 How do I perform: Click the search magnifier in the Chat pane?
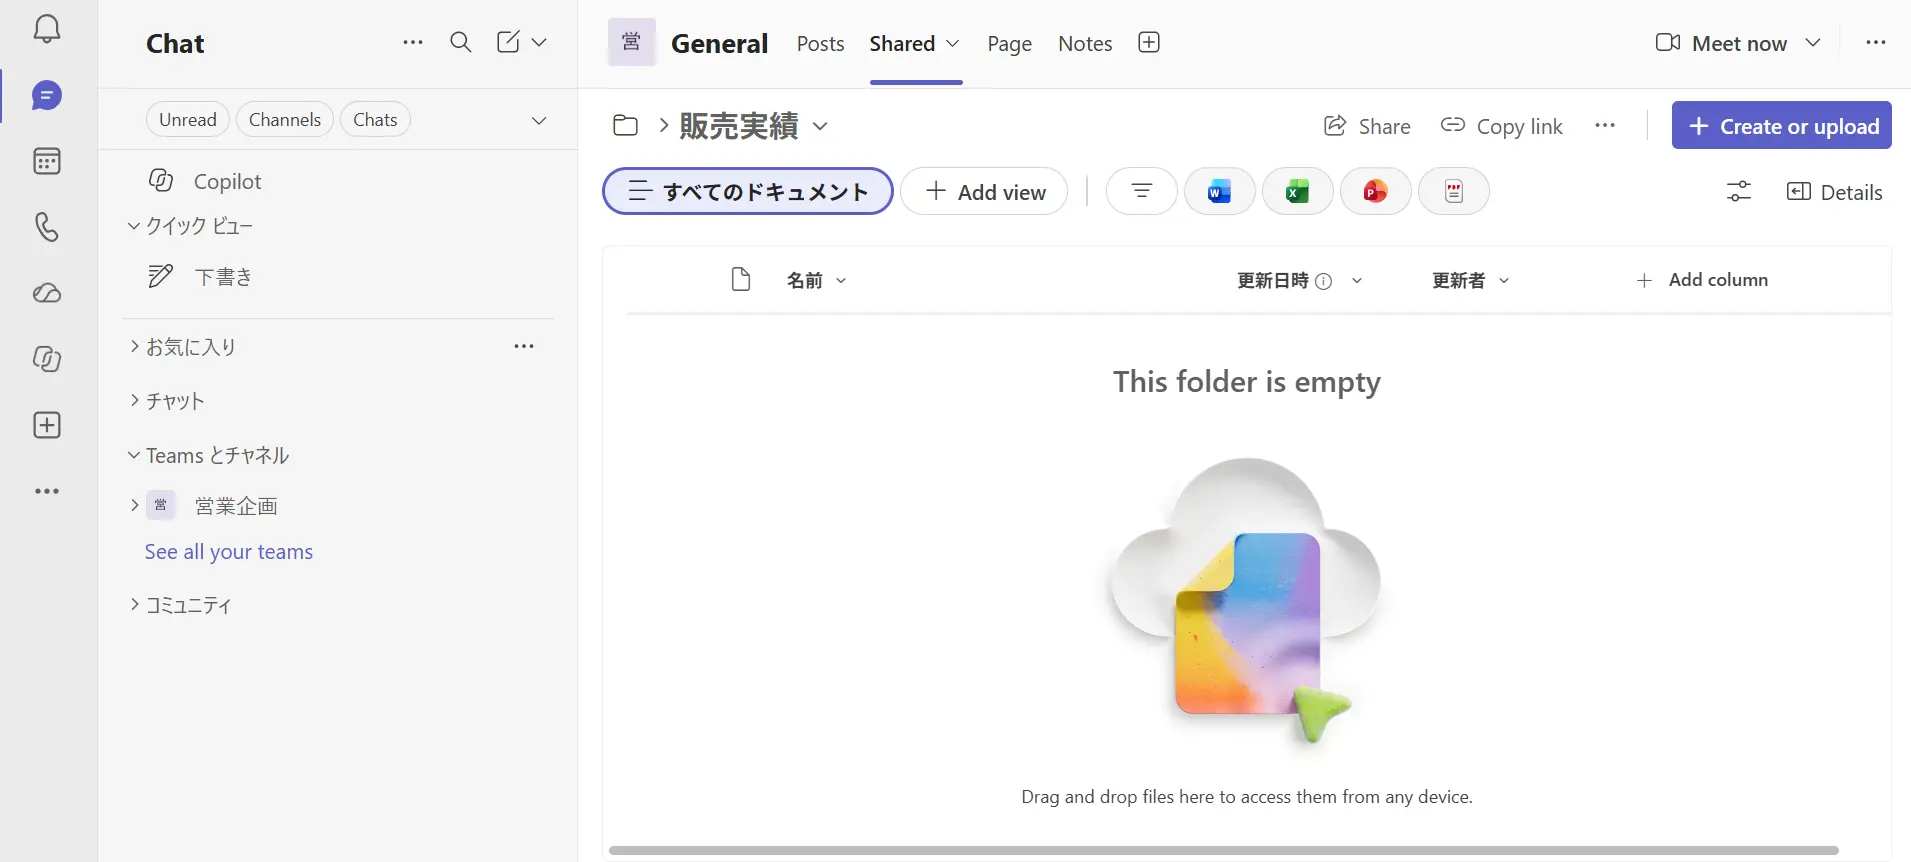(461, 42)
